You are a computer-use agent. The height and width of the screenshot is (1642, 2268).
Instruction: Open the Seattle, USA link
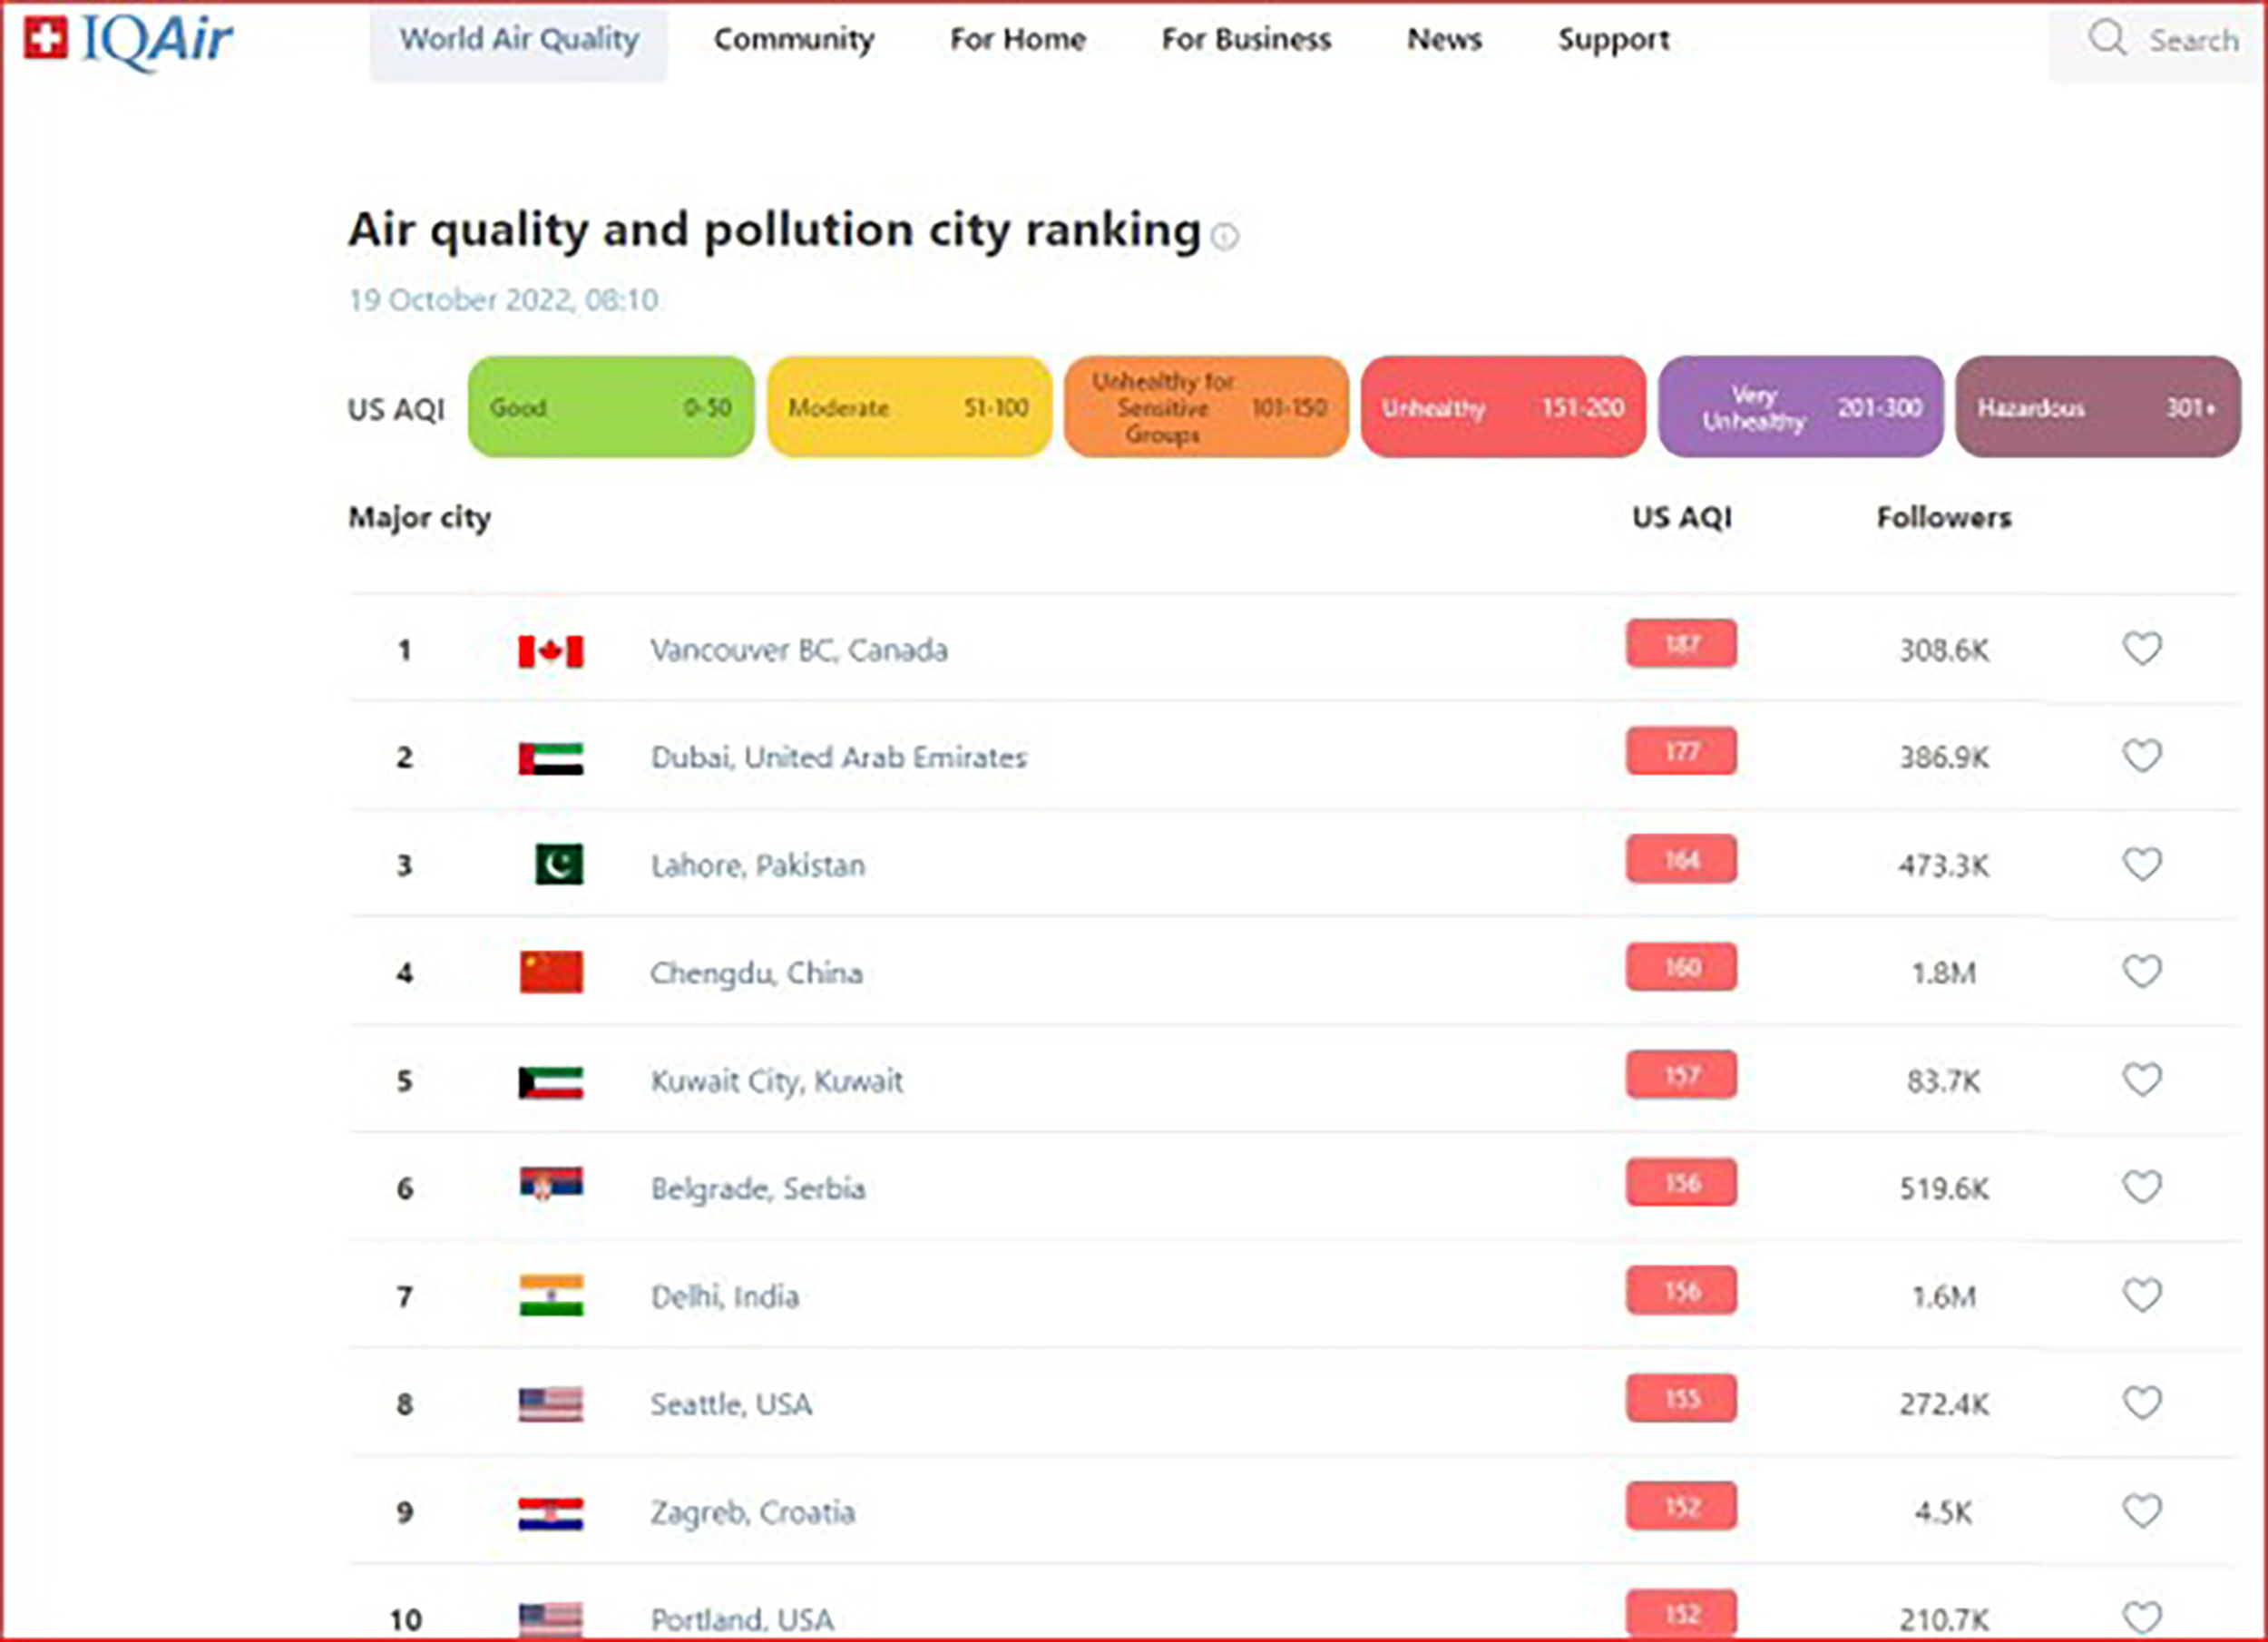tap(731, 1404)
